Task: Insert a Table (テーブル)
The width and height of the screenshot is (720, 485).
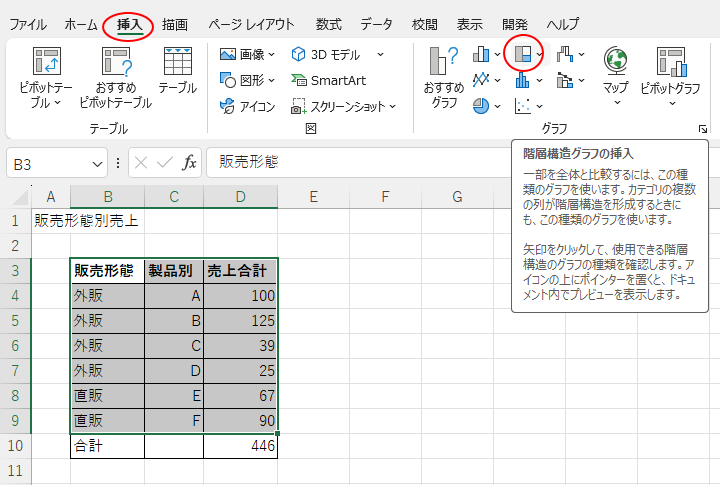Action: 177,63
